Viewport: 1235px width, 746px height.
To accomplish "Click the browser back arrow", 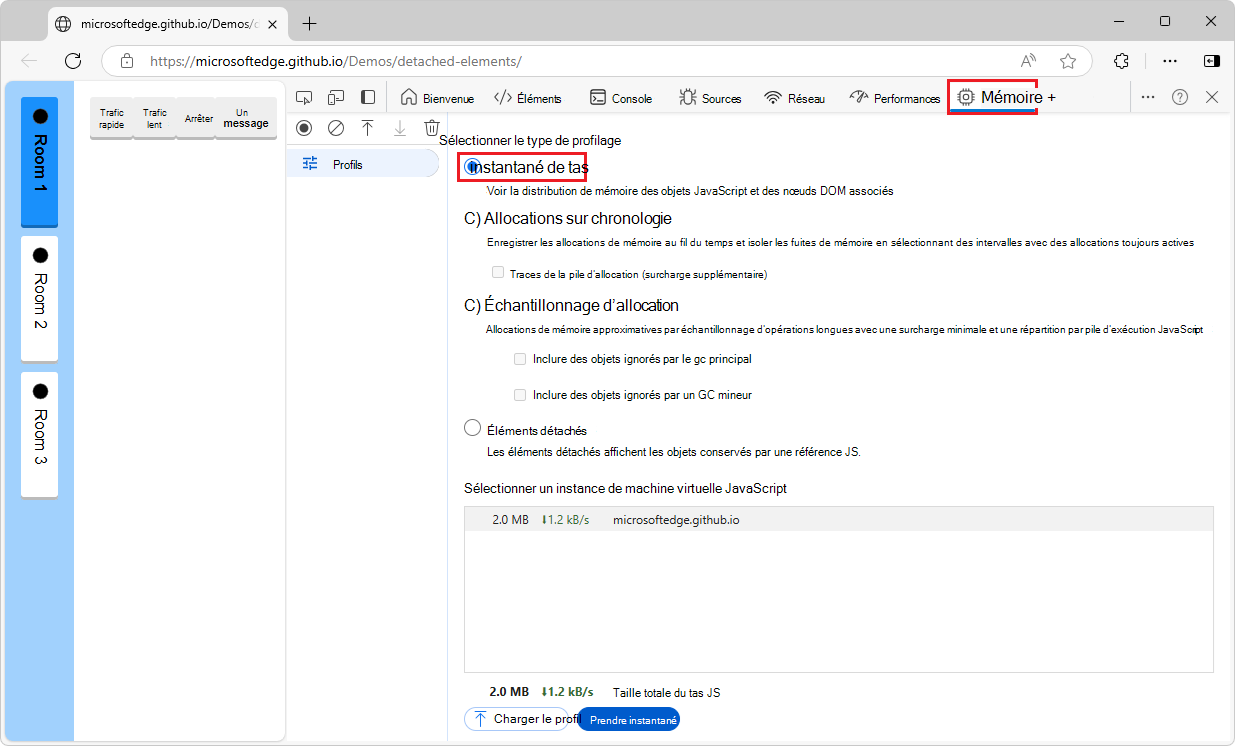I will (29, 60).
